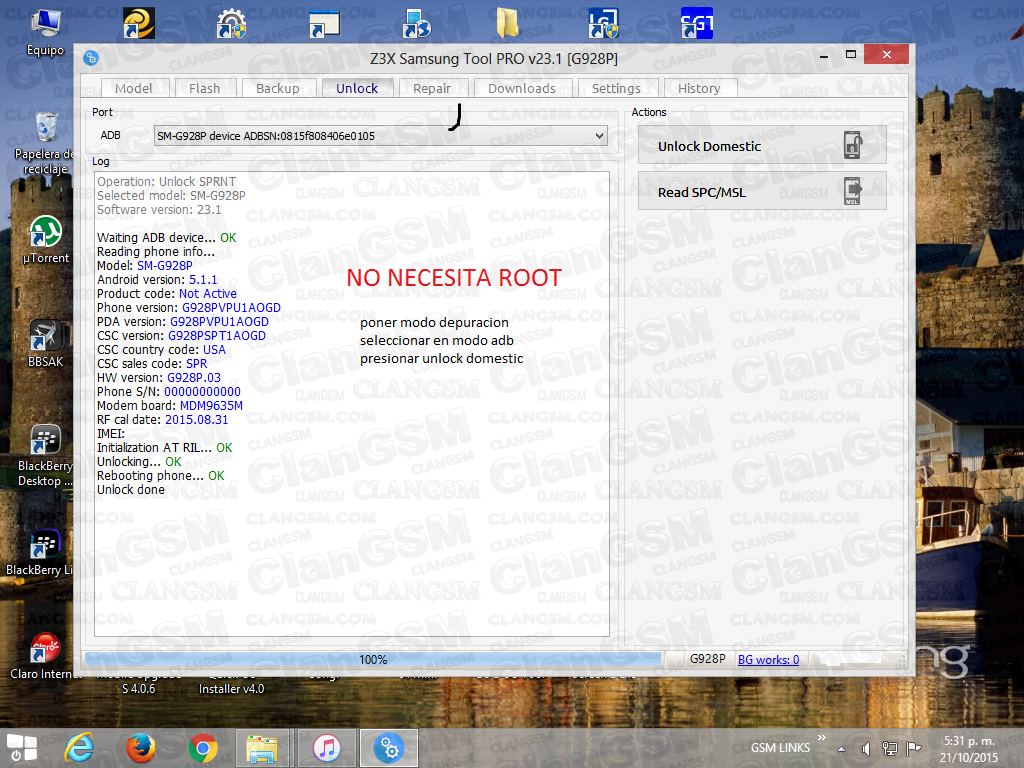Viewport: 1024px width, 768px height.
Task: Click the G928P model in the status bar
Action: 707,659
